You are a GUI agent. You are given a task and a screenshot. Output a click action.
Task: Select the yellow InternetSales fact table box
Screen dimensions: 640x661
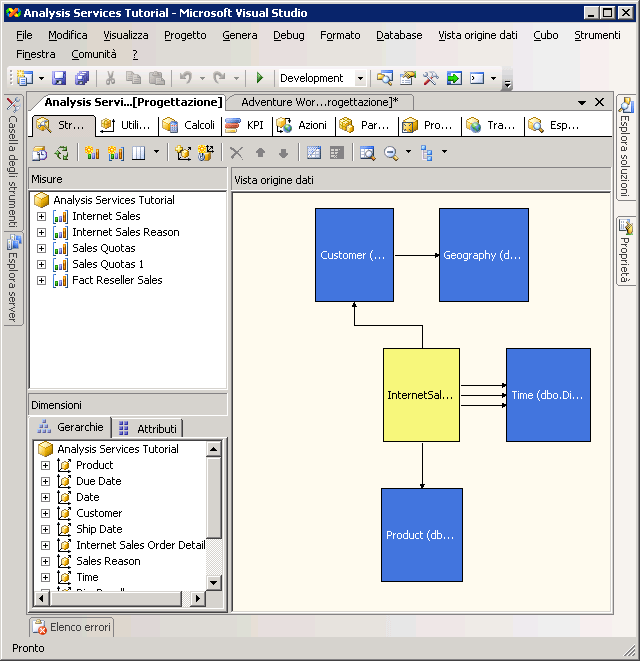point(421,395)
